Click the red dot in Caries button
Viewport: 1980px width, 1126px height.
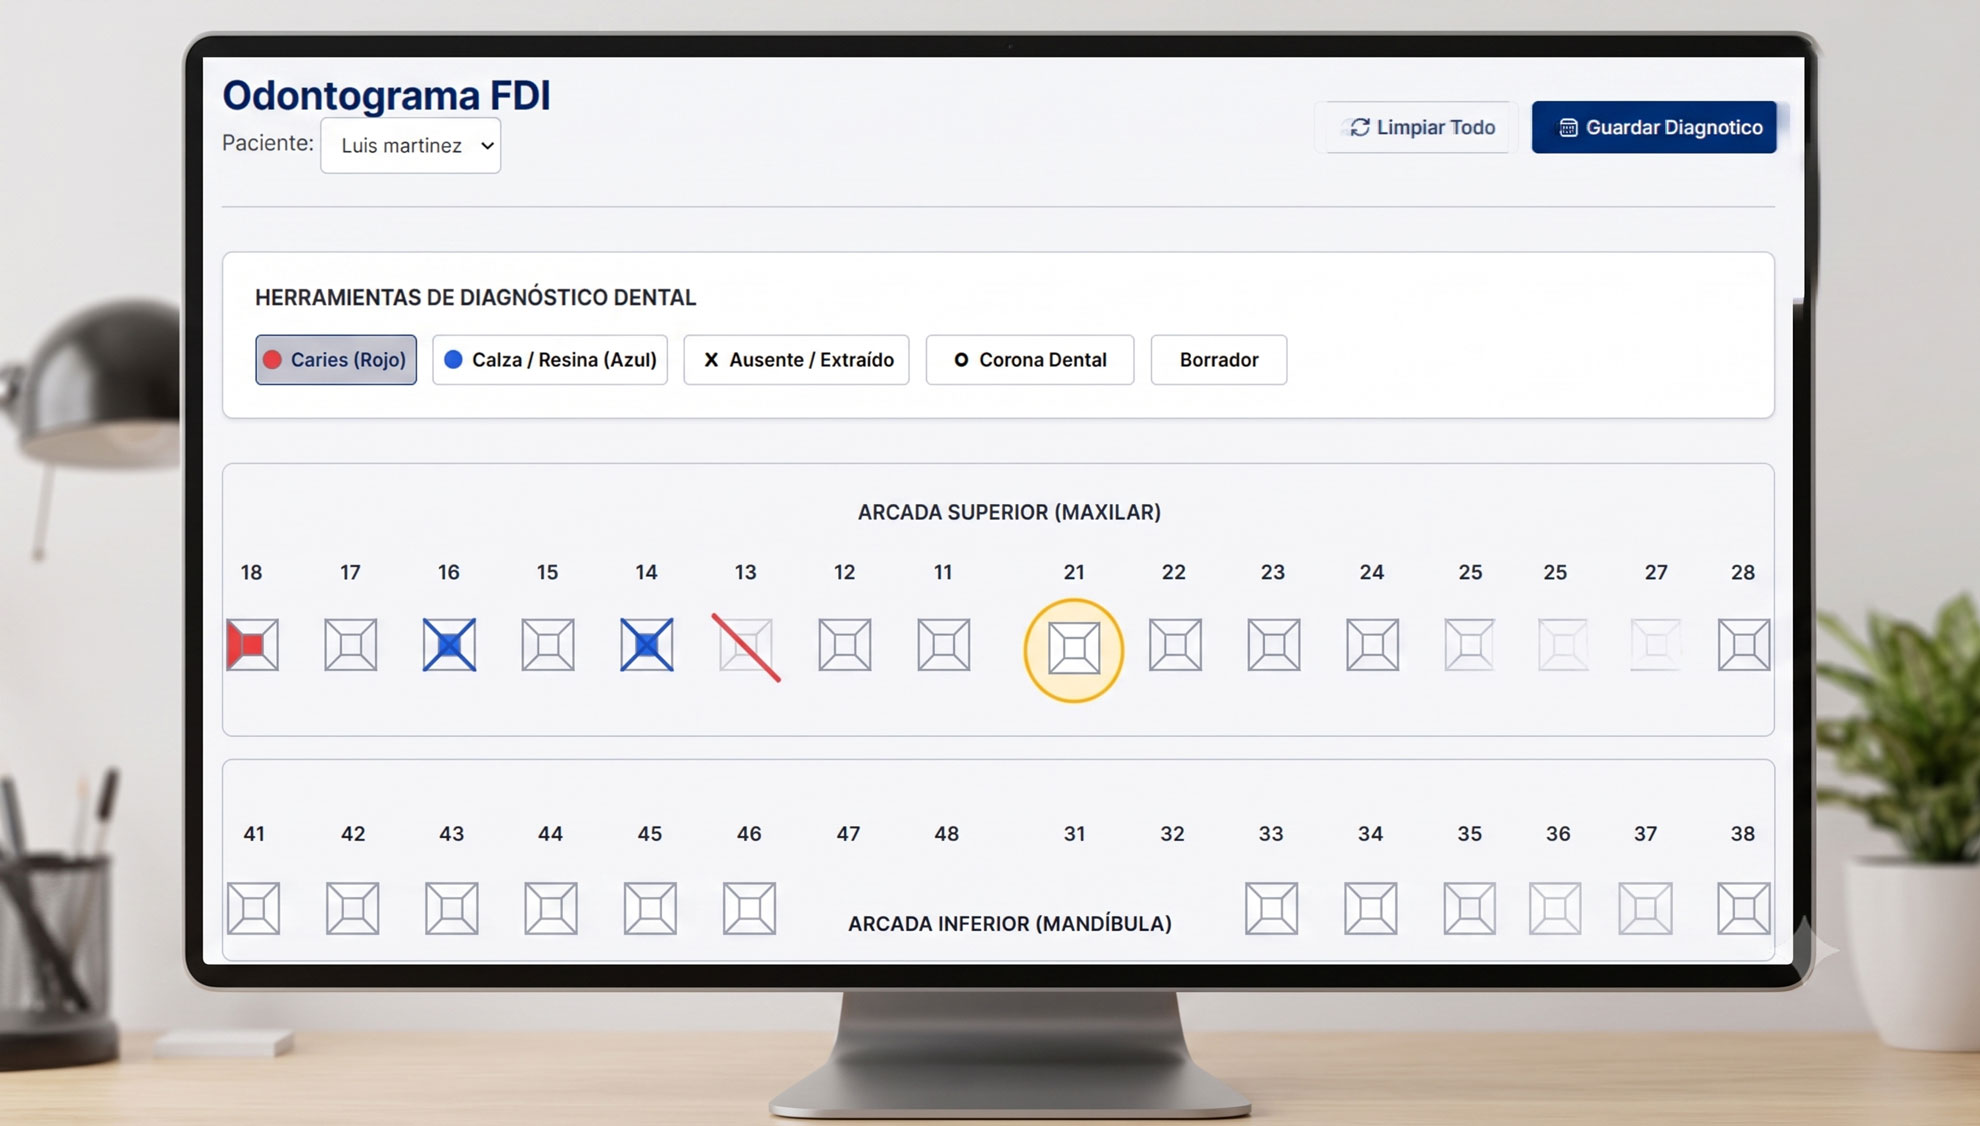point(272,360)
